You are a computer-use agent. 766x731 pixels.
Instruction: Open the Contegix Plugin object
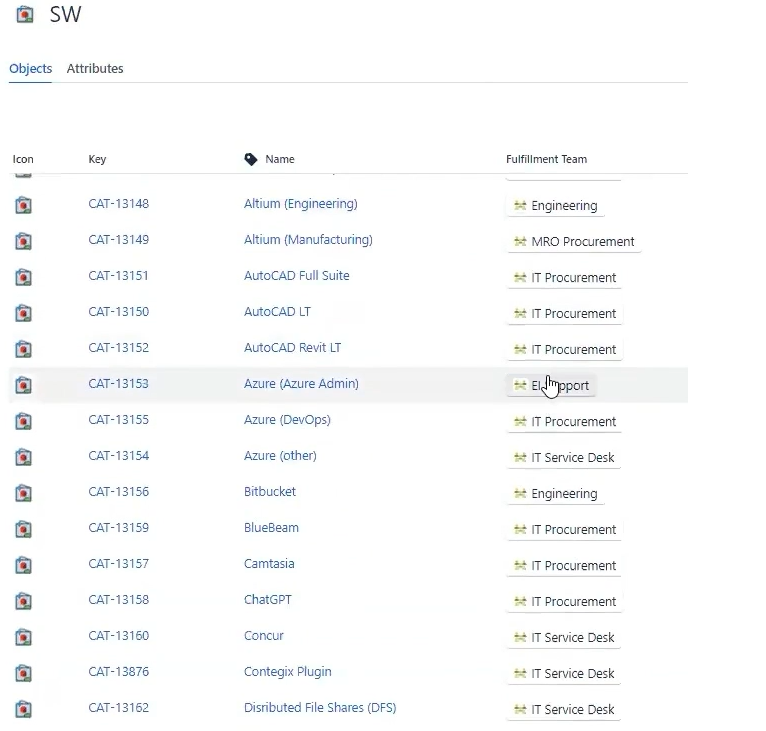click(x=288, y=672)
